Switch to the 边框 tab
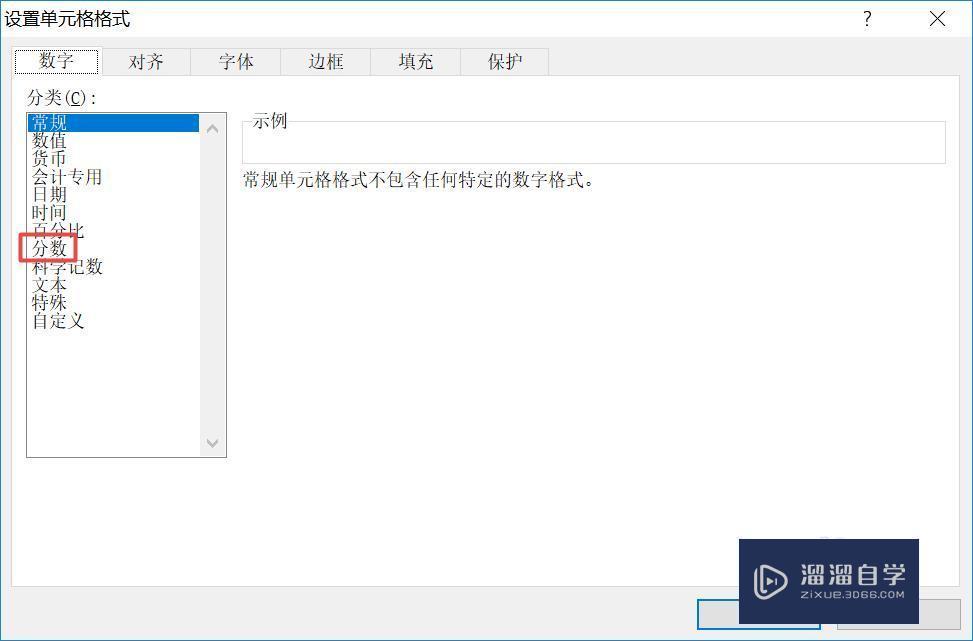 click(x=326, y=62)
